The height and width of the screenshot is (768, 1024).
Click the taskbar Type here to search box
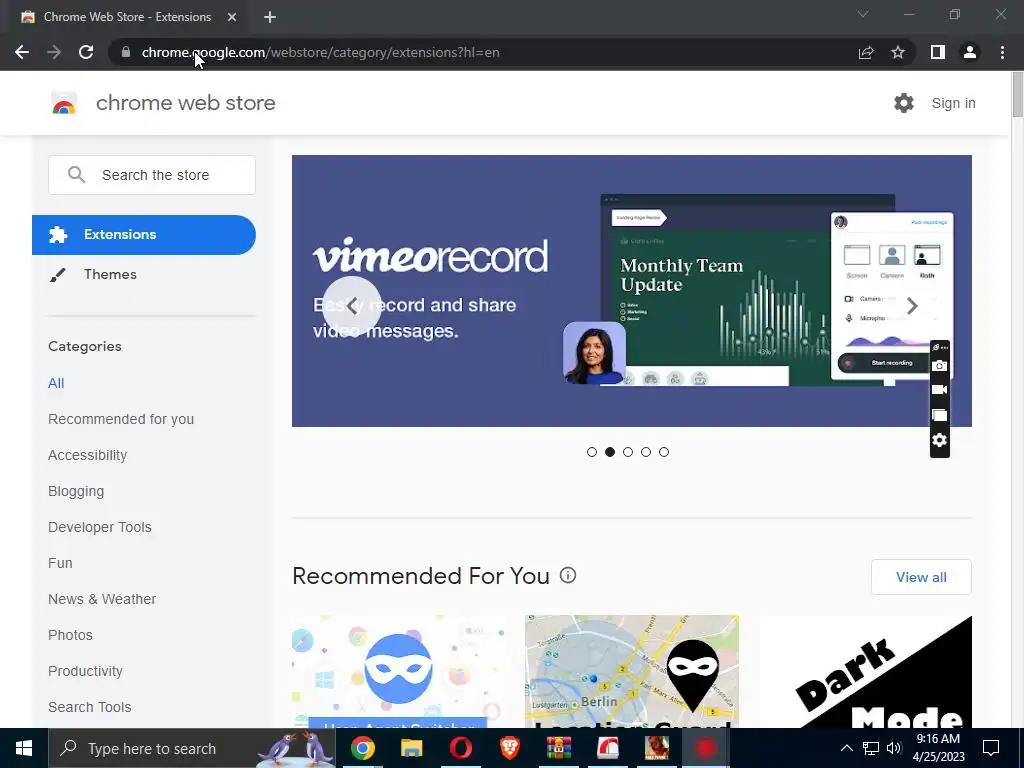tap(191, 748)
